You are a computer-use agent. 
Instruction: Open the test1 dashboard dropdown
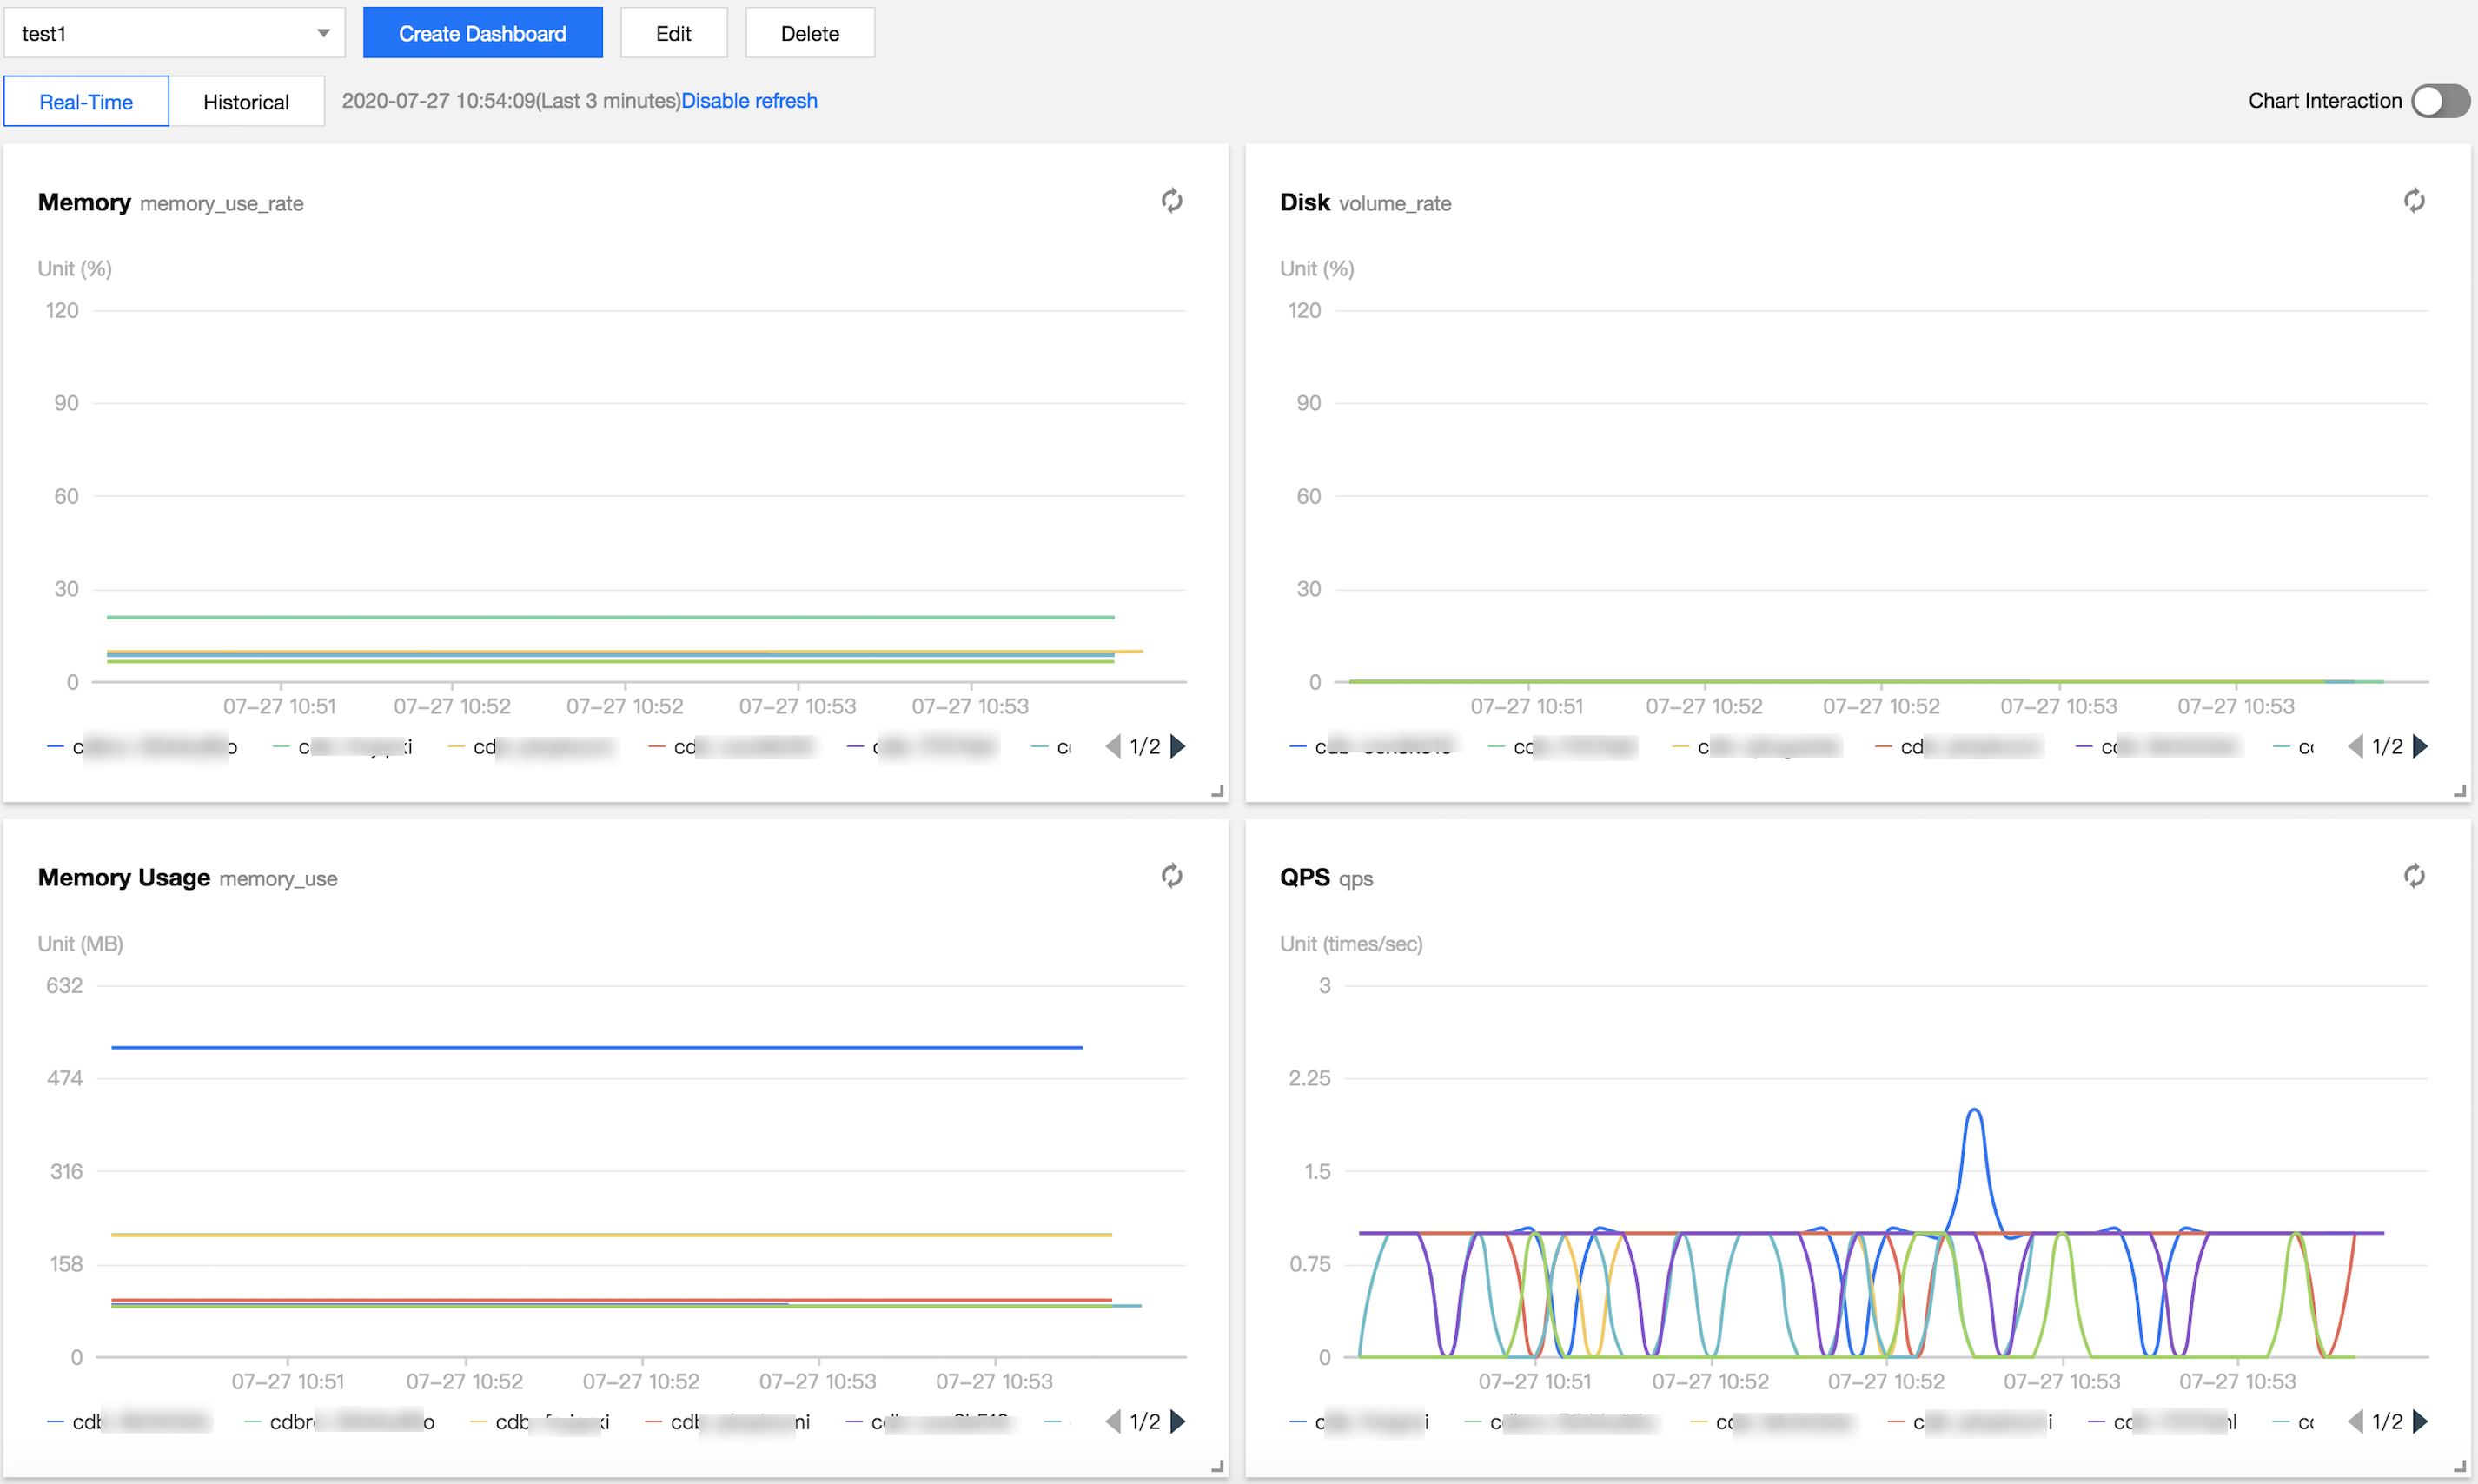tap(174, 33)
